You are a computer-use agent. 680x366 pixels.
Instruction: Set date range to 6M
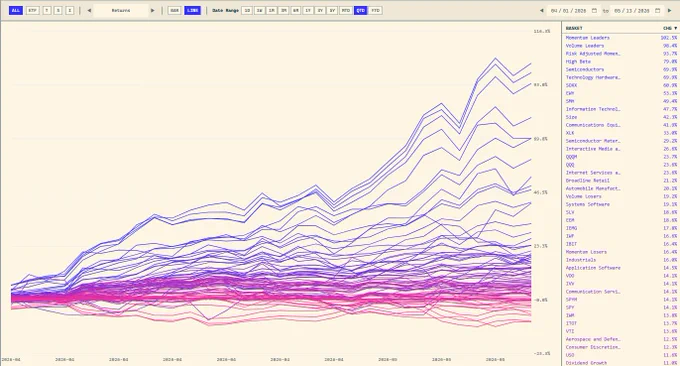pyautogui.click(x=295, y=10)
